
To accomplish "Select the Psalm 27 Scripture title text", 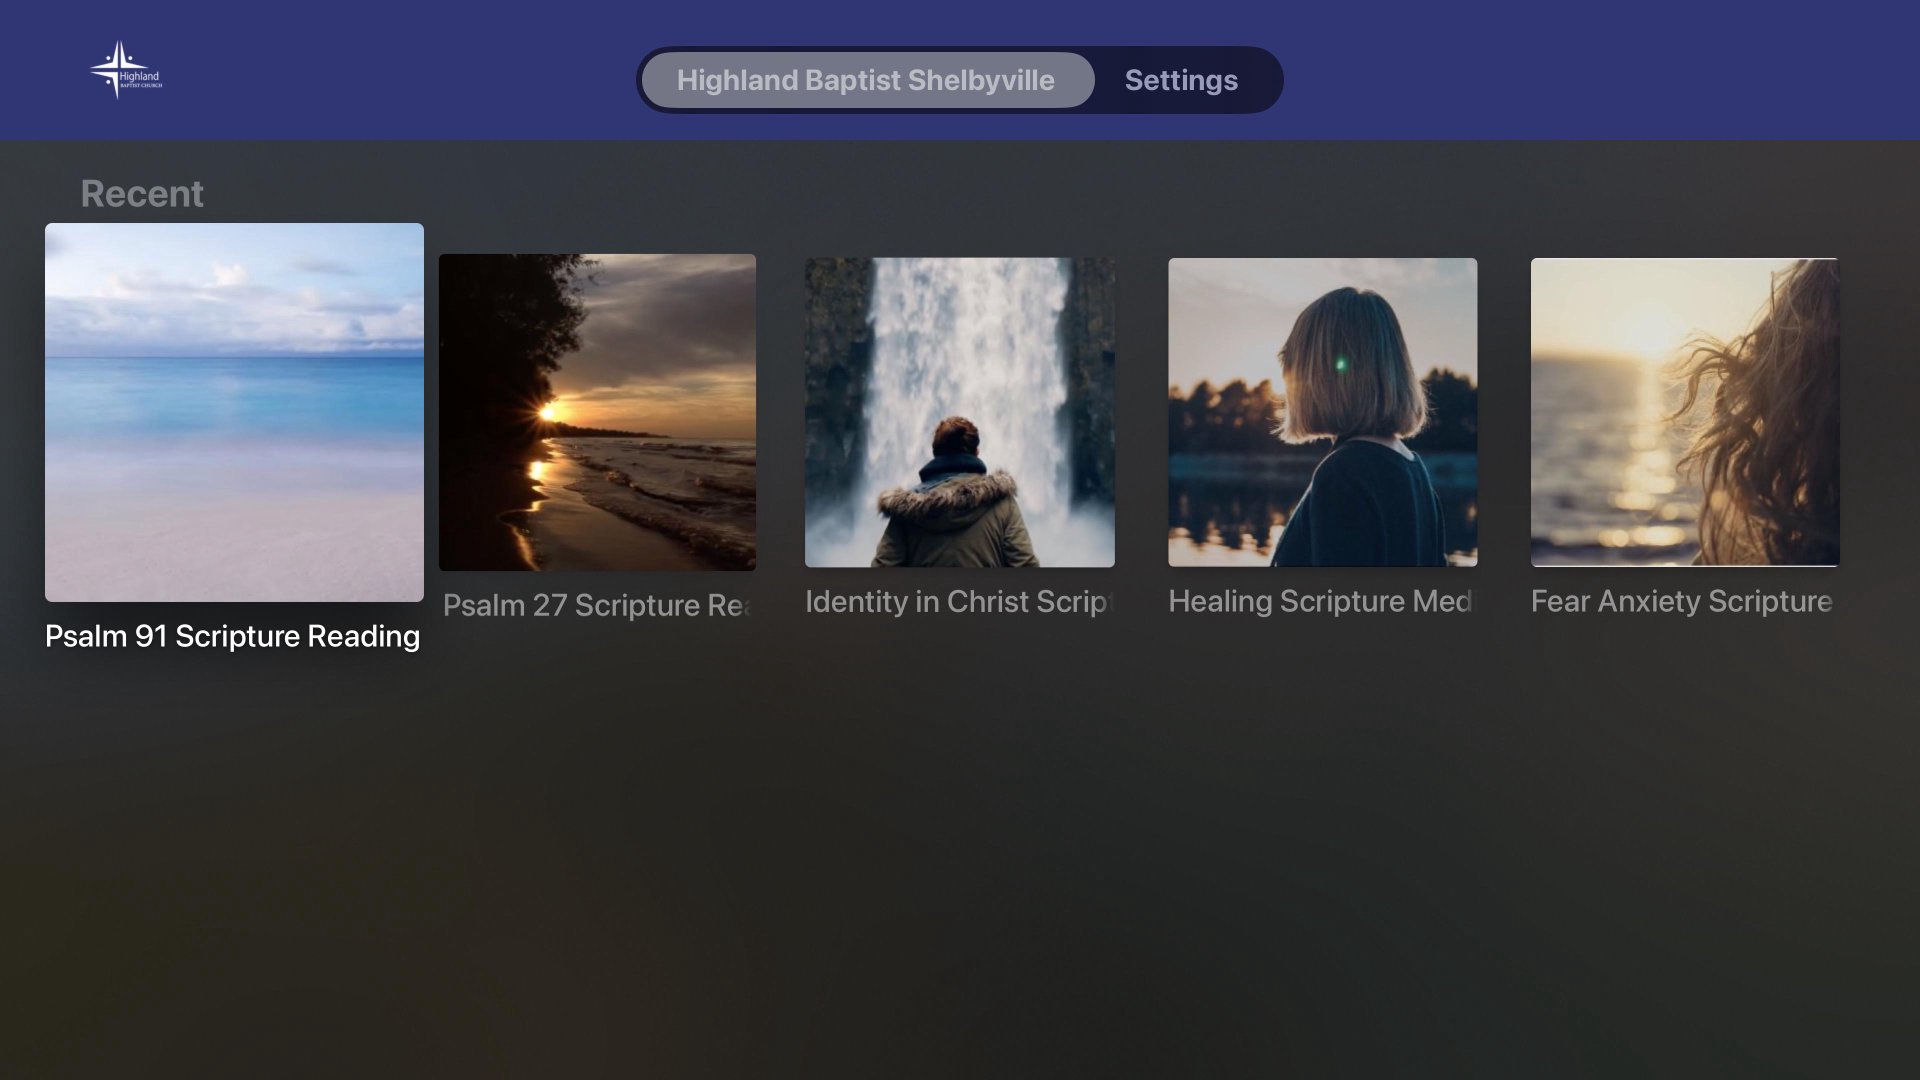I will pyautogui.click(x=596, y=605).
